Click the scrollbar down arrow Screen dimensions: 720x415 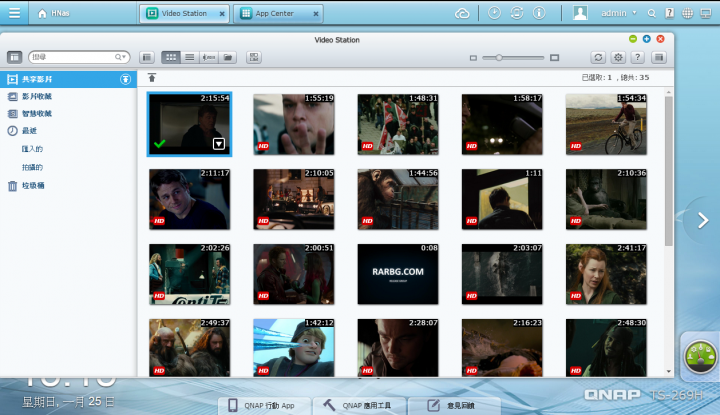coord(669,371)
